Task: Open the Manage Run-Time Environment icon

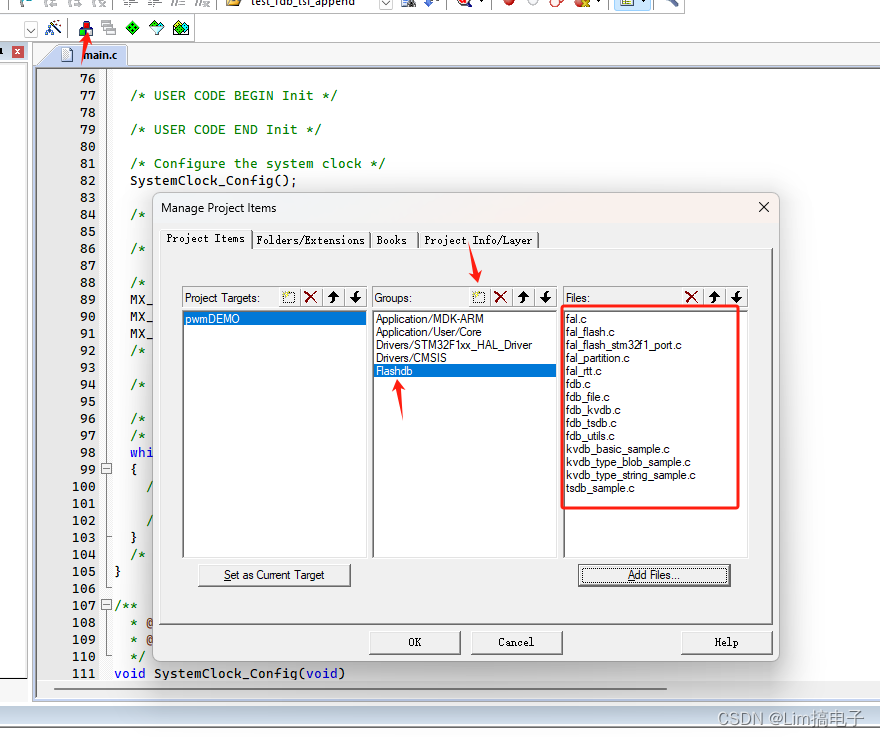Action: point(132,28)
